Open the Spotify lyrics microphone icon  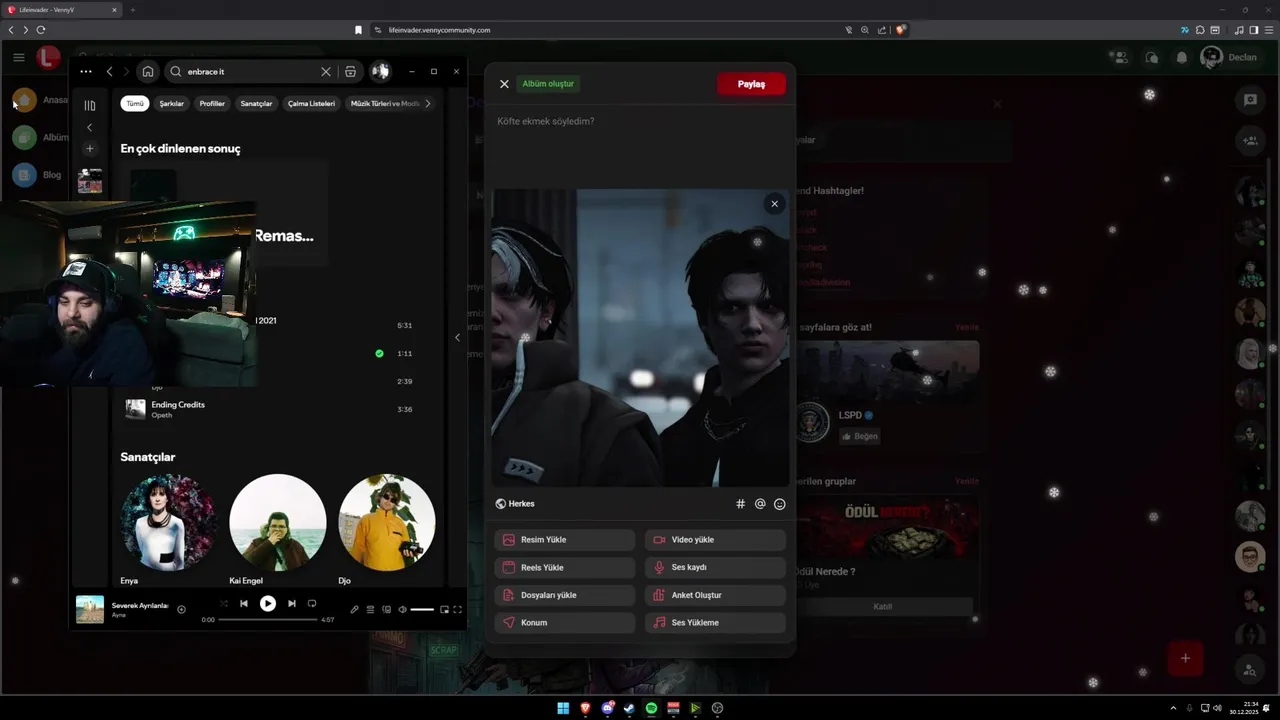(x=354, y=610)
